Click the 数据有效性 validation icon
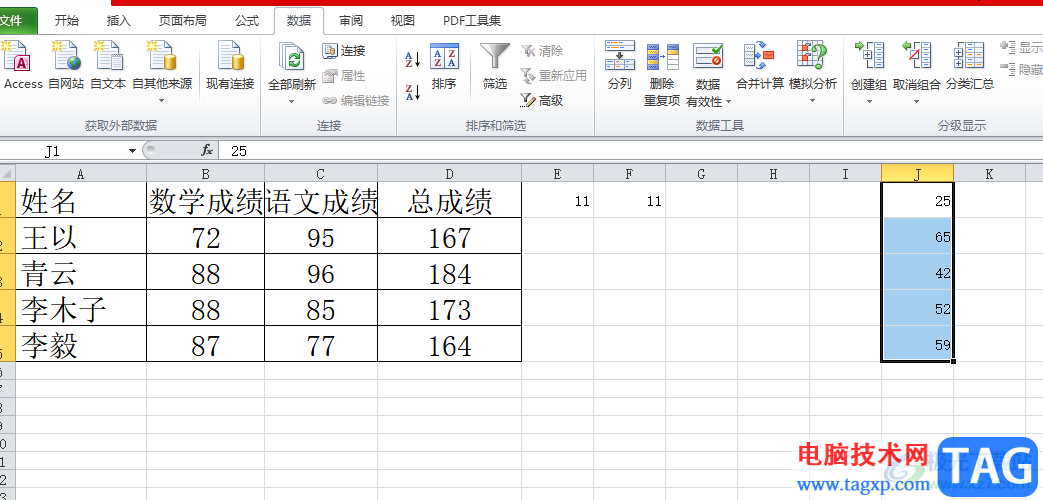Image resolution: width=1043 pixels, height=500 pixels. (x=708, y=57)
